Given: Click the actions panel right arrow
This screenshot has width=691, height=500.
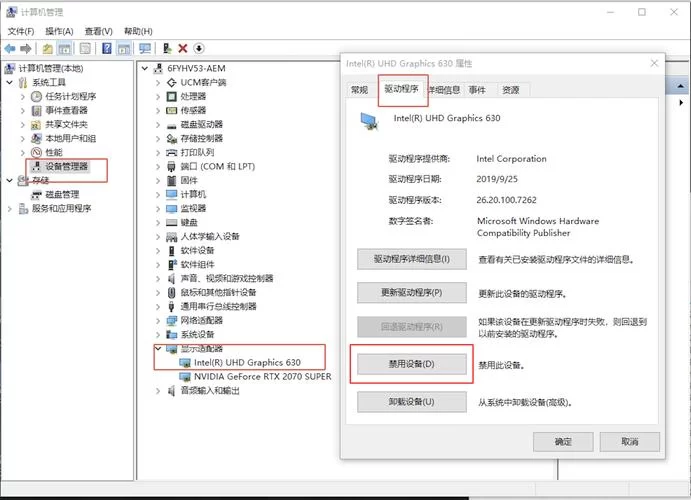Looking at the screenshot, I should coord(681,103).
